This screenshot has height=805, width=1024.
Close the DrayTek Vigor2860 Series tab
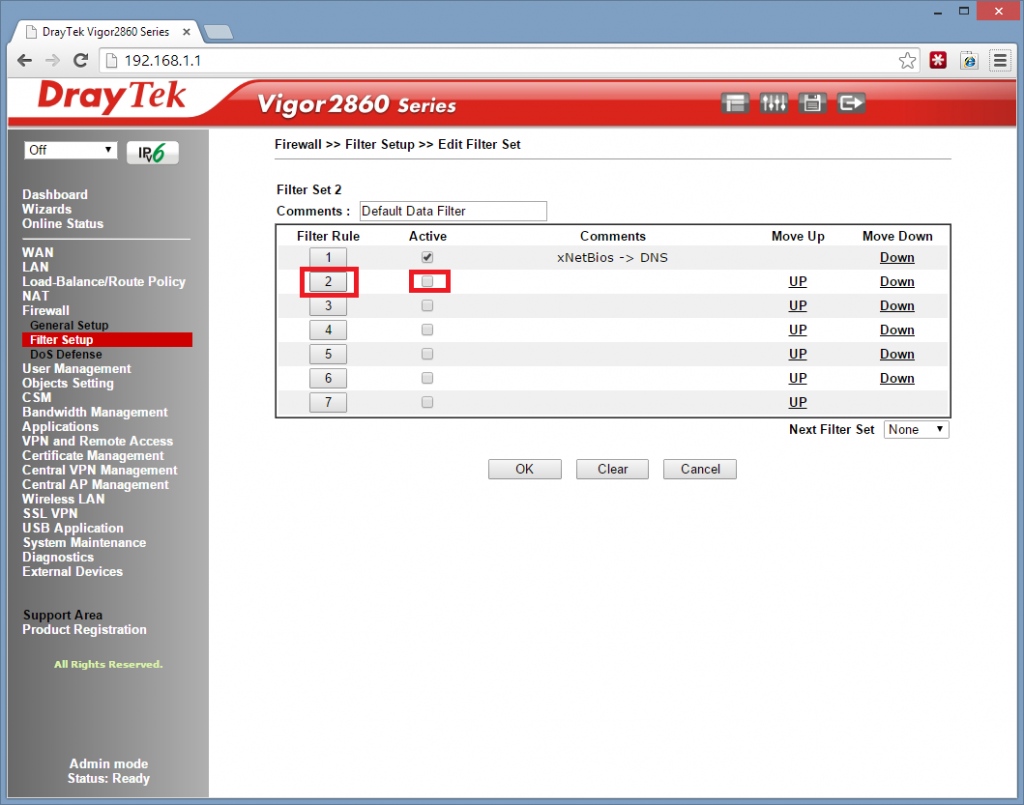[x=186, y=31]
